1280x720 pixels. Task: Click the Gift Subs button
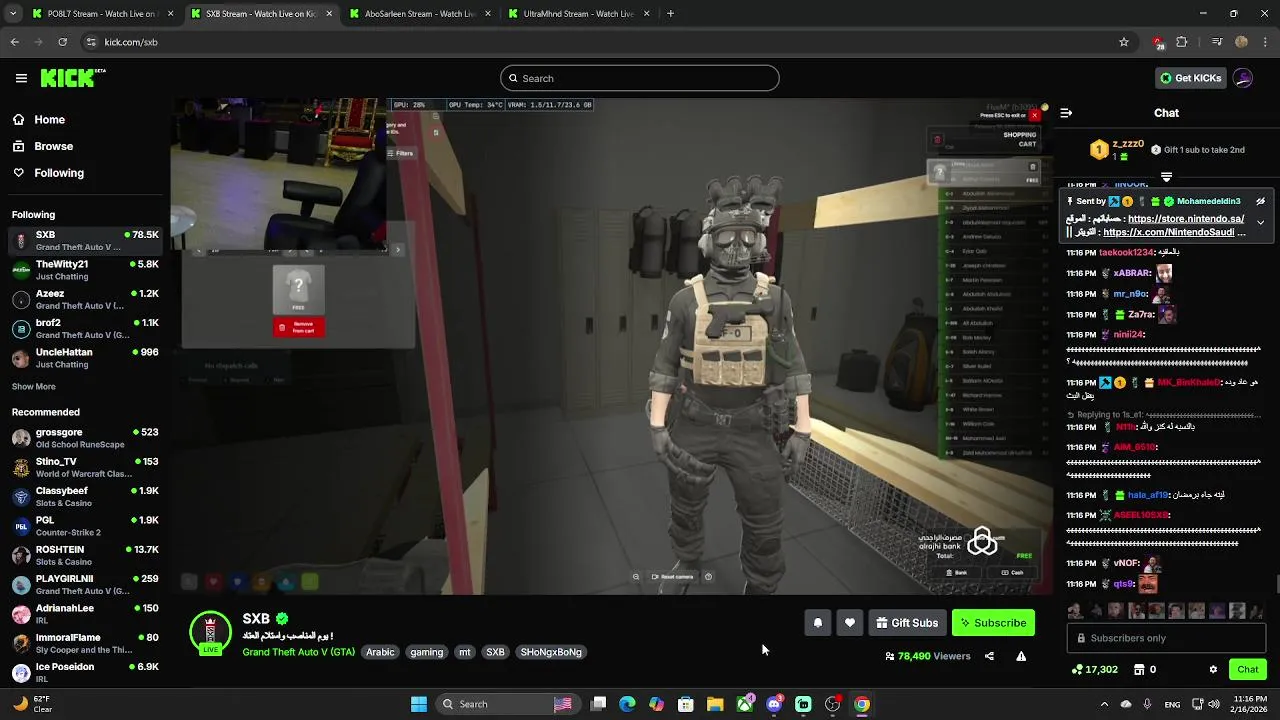(907, 623)
